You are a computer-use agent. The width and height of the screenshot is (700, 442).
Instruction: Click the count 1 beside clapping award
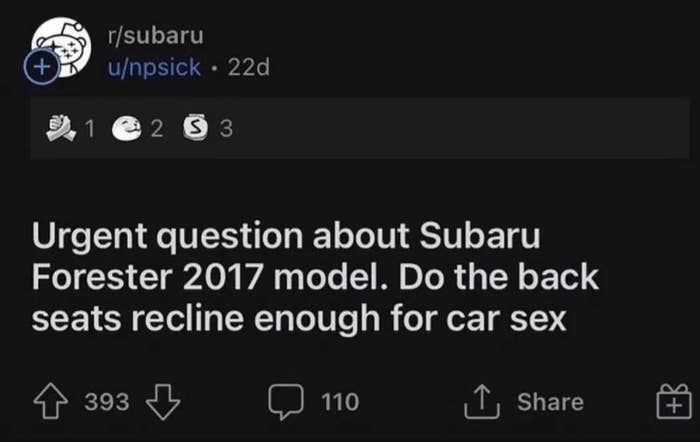pyautogui.click(x=89, y=128)
